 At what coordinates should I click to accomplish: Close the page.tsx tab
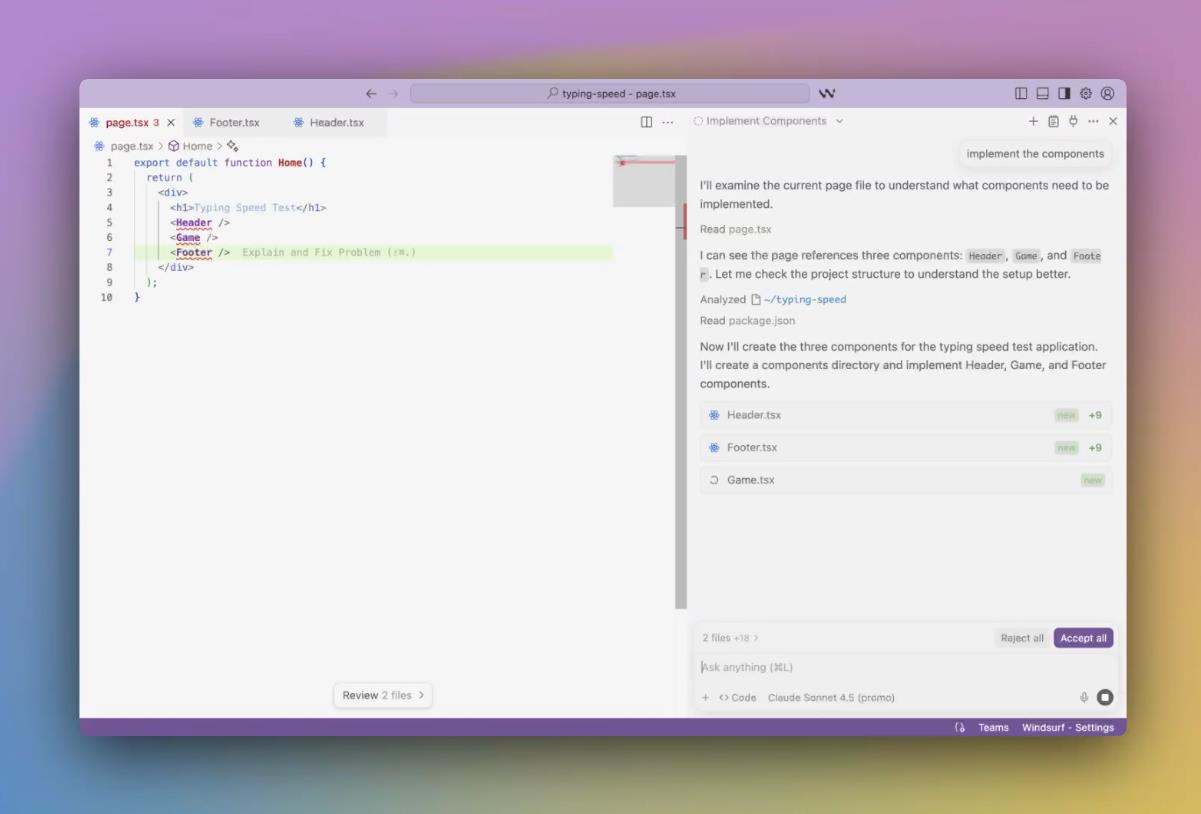(171, 123)
